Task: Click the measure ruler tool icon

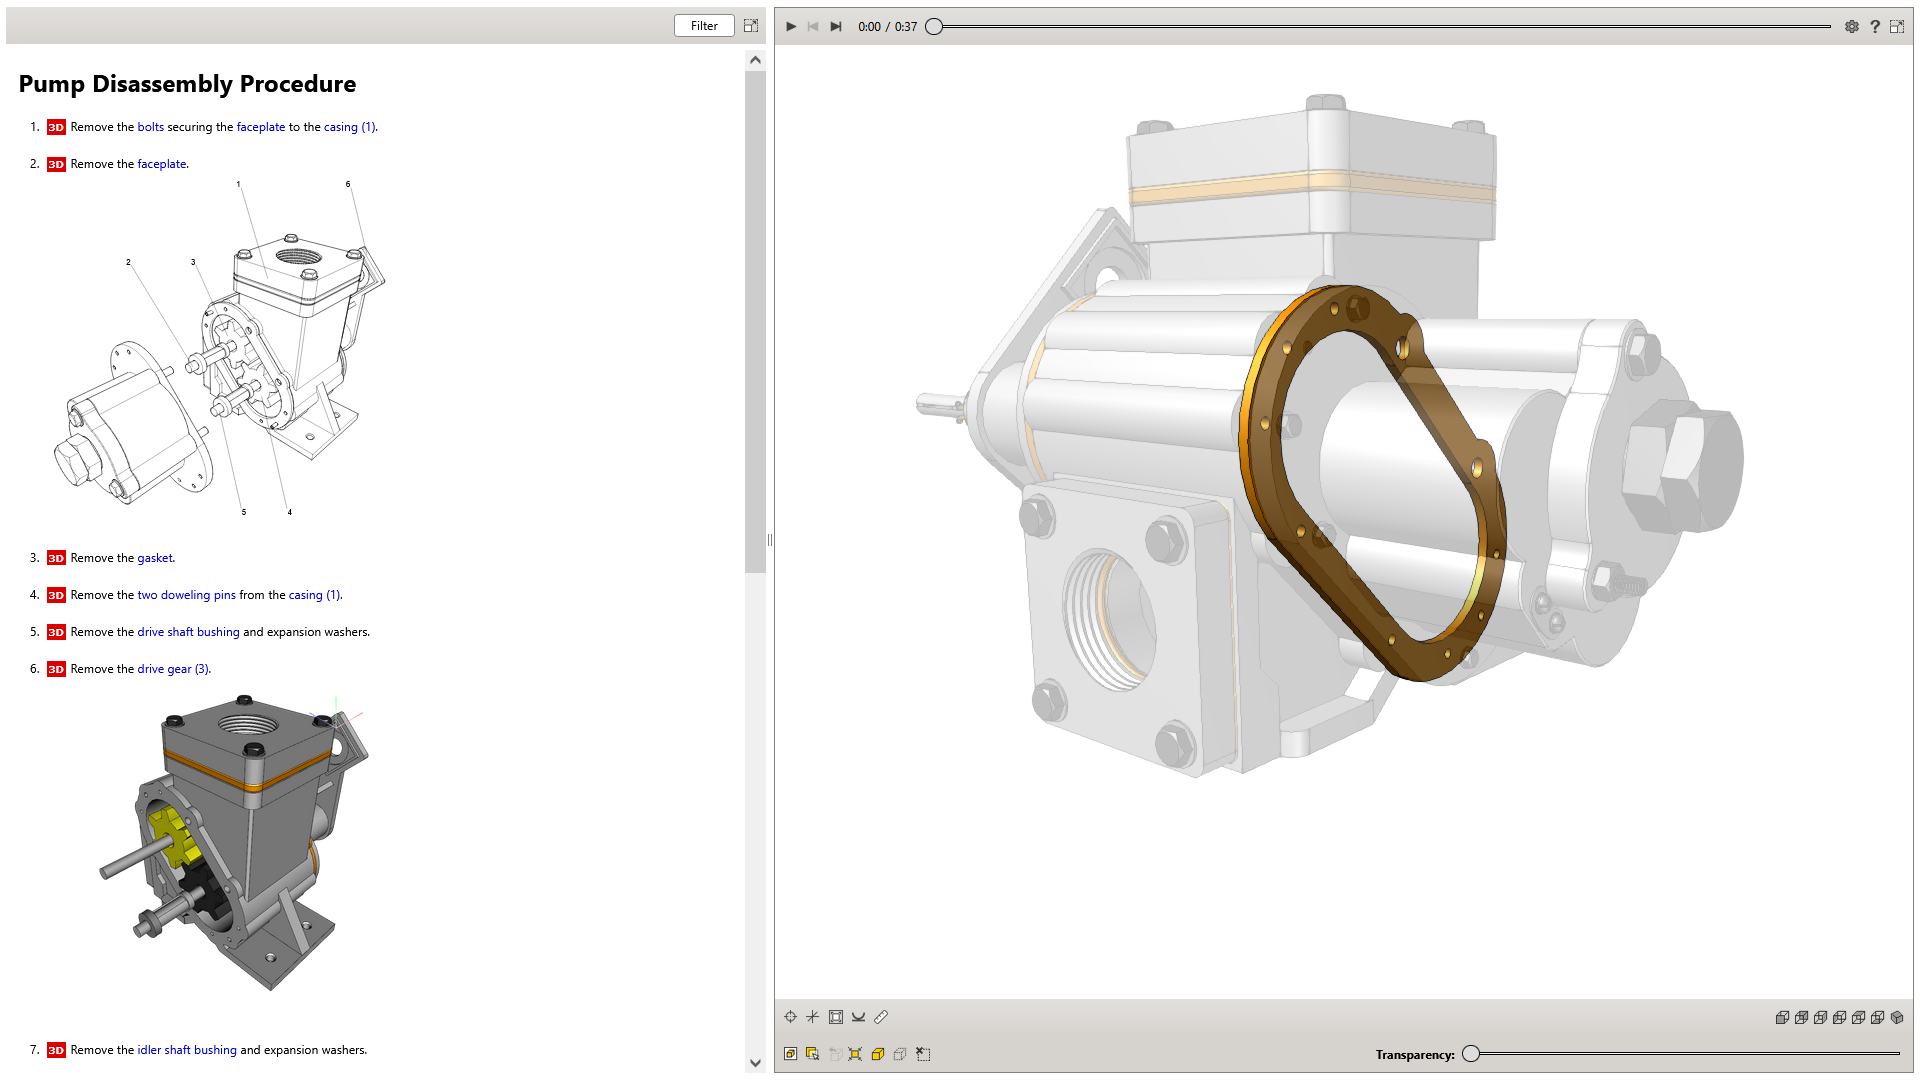Action: tap(881, 1017)
